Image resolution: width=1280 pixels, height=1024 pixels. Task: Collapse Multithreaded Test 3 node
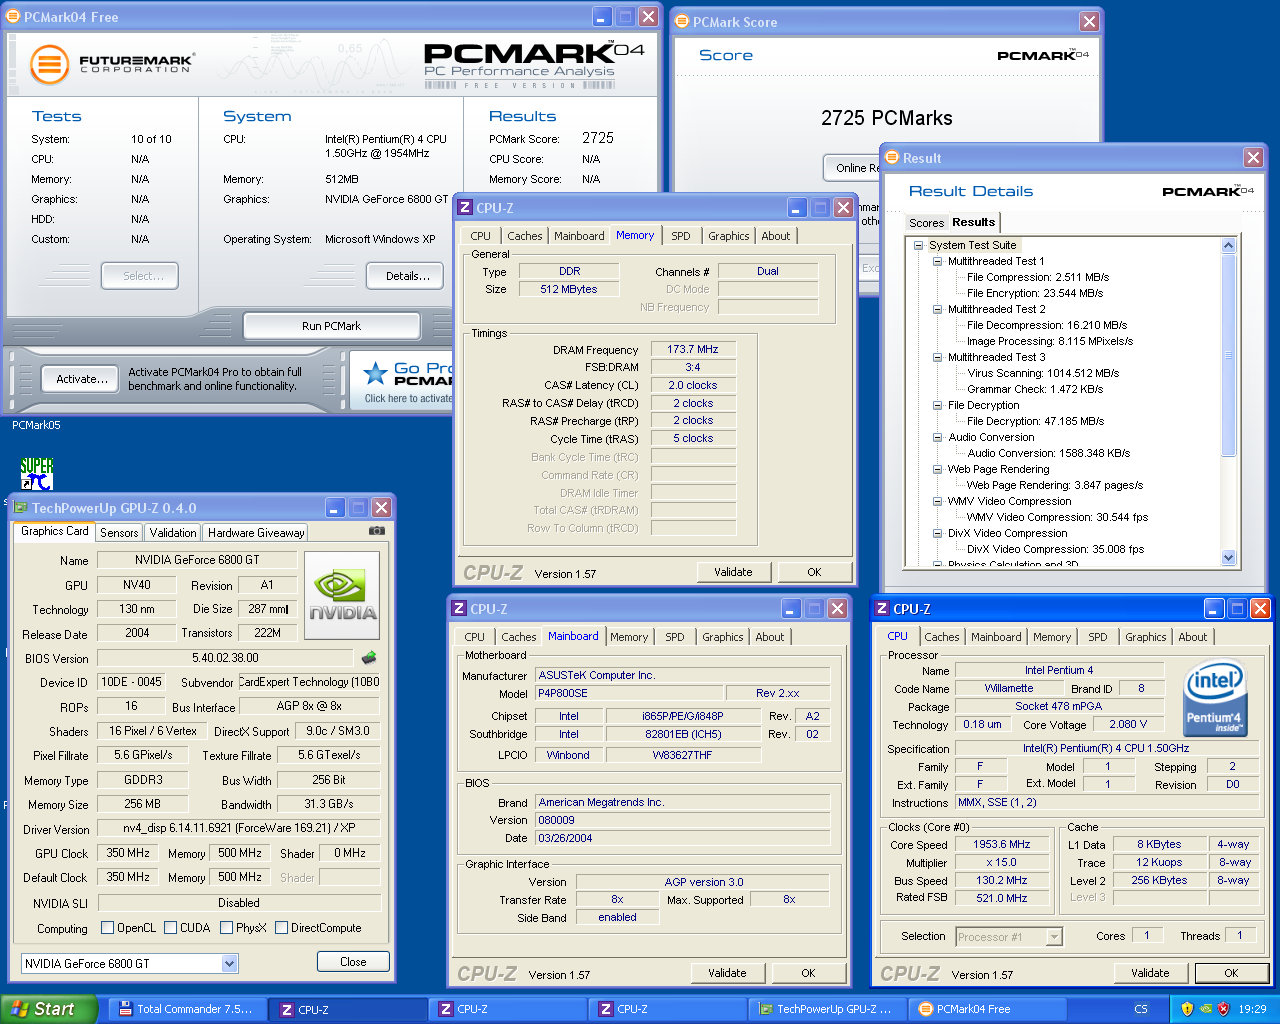pyautogui.click(x=937, y=357)
